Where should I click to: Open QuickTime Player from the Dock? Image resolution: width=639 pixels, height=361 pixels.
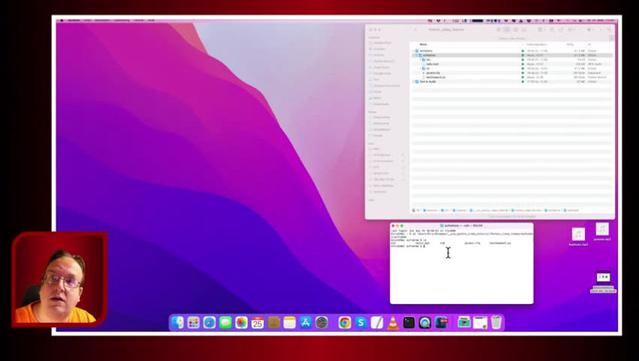(x=425, y=323)
